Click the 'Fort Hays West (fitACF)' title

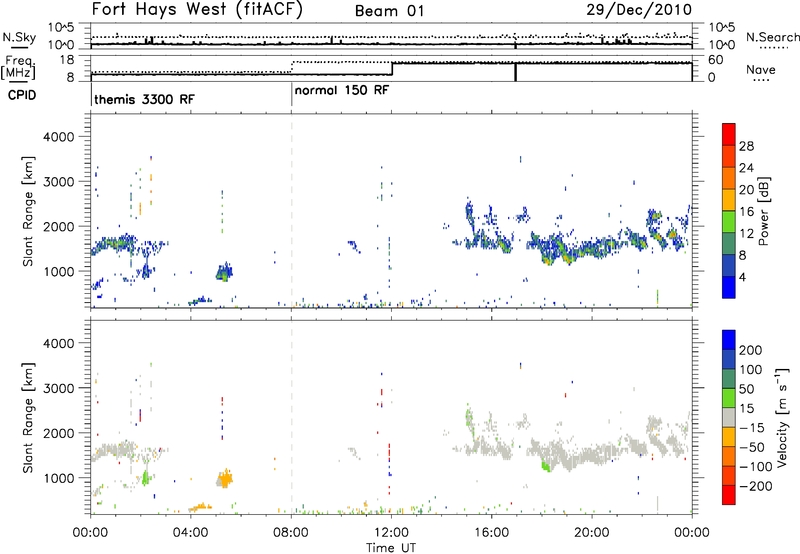pyautogui.click(x=197, y=9)
